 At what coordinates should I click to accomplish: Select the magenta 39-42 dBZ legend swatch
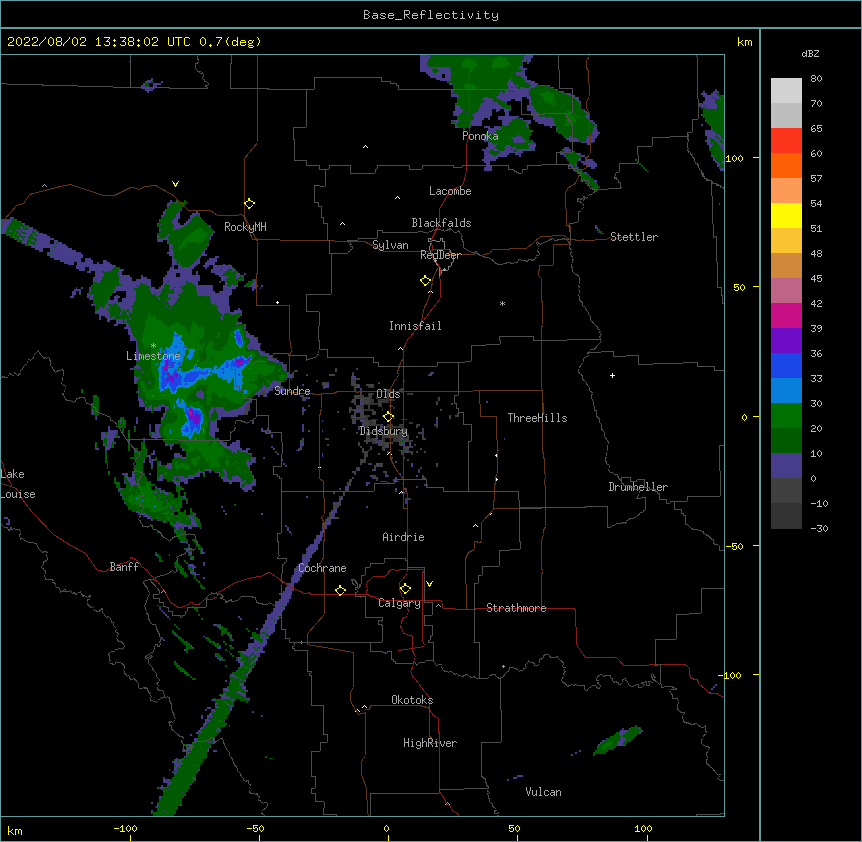tap(786, 316)
